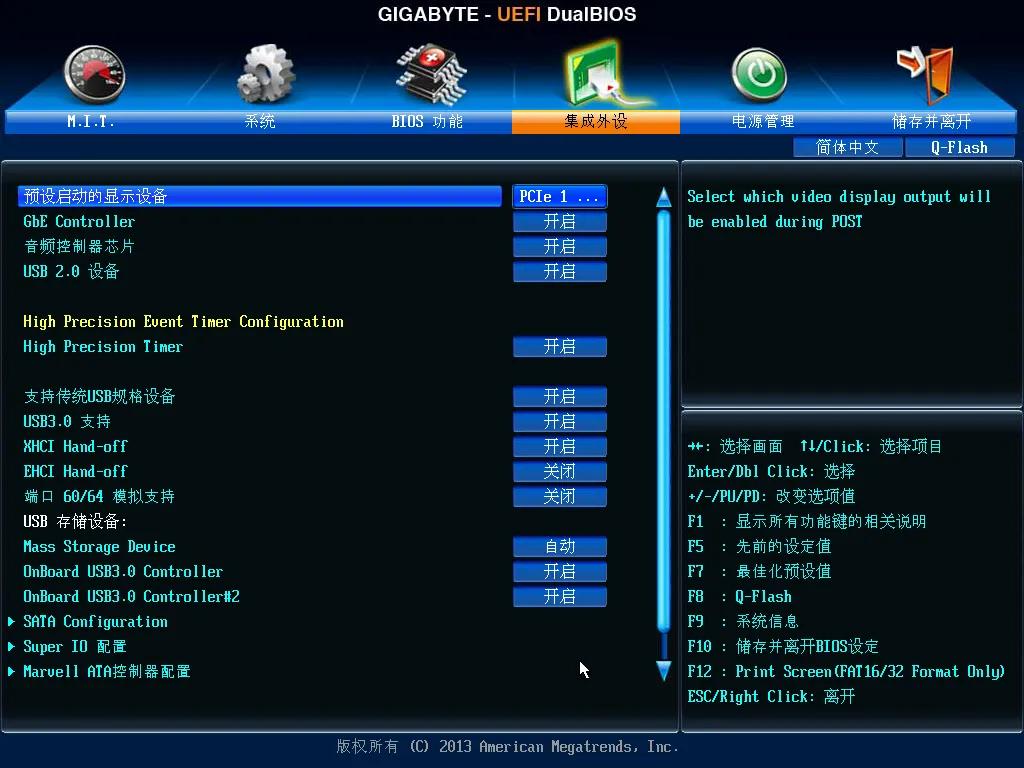Click the System gears icon
This screenshot has width=1024, height=768.
coord(266,73)
